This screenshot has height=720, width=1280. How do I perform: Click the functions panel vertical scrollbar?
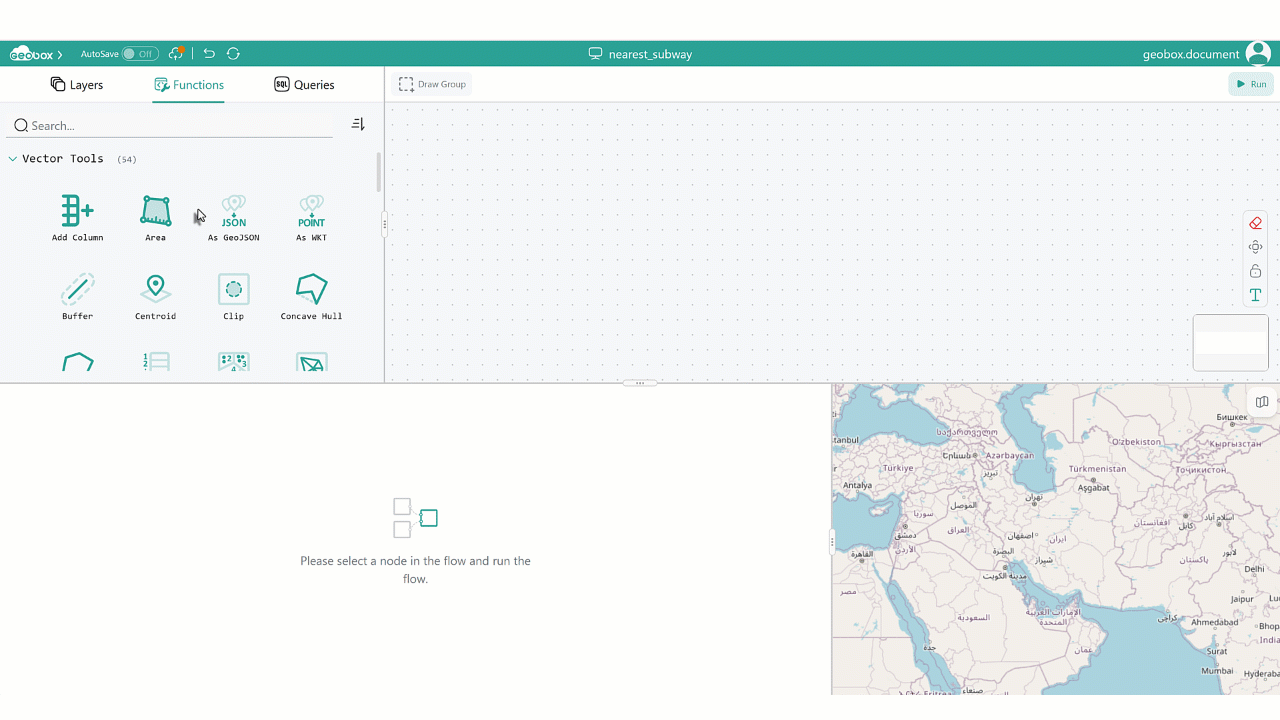pos(379,173)
